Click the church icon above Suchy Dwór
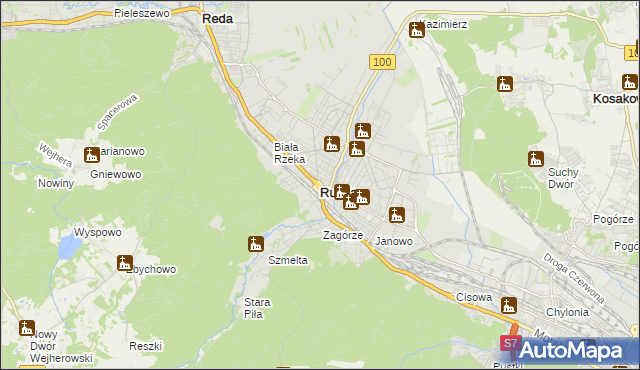This screenshot has width=640, height=370. coord(536,159)
